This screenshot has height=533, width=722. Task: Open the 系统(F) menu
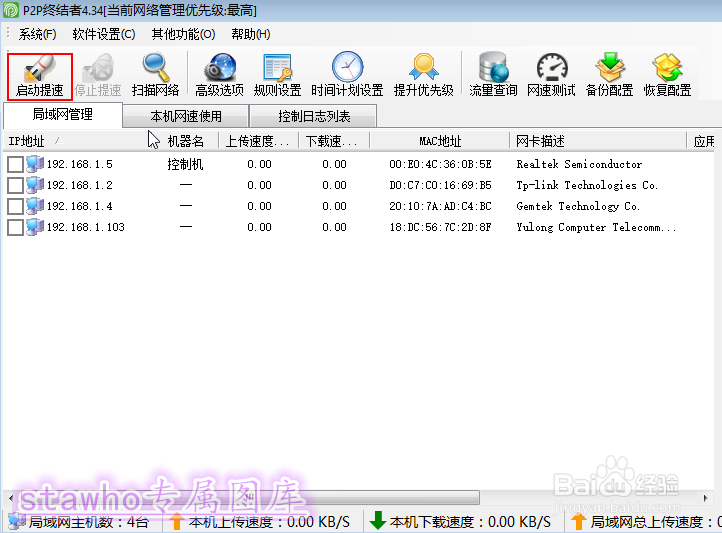(37, 34)
